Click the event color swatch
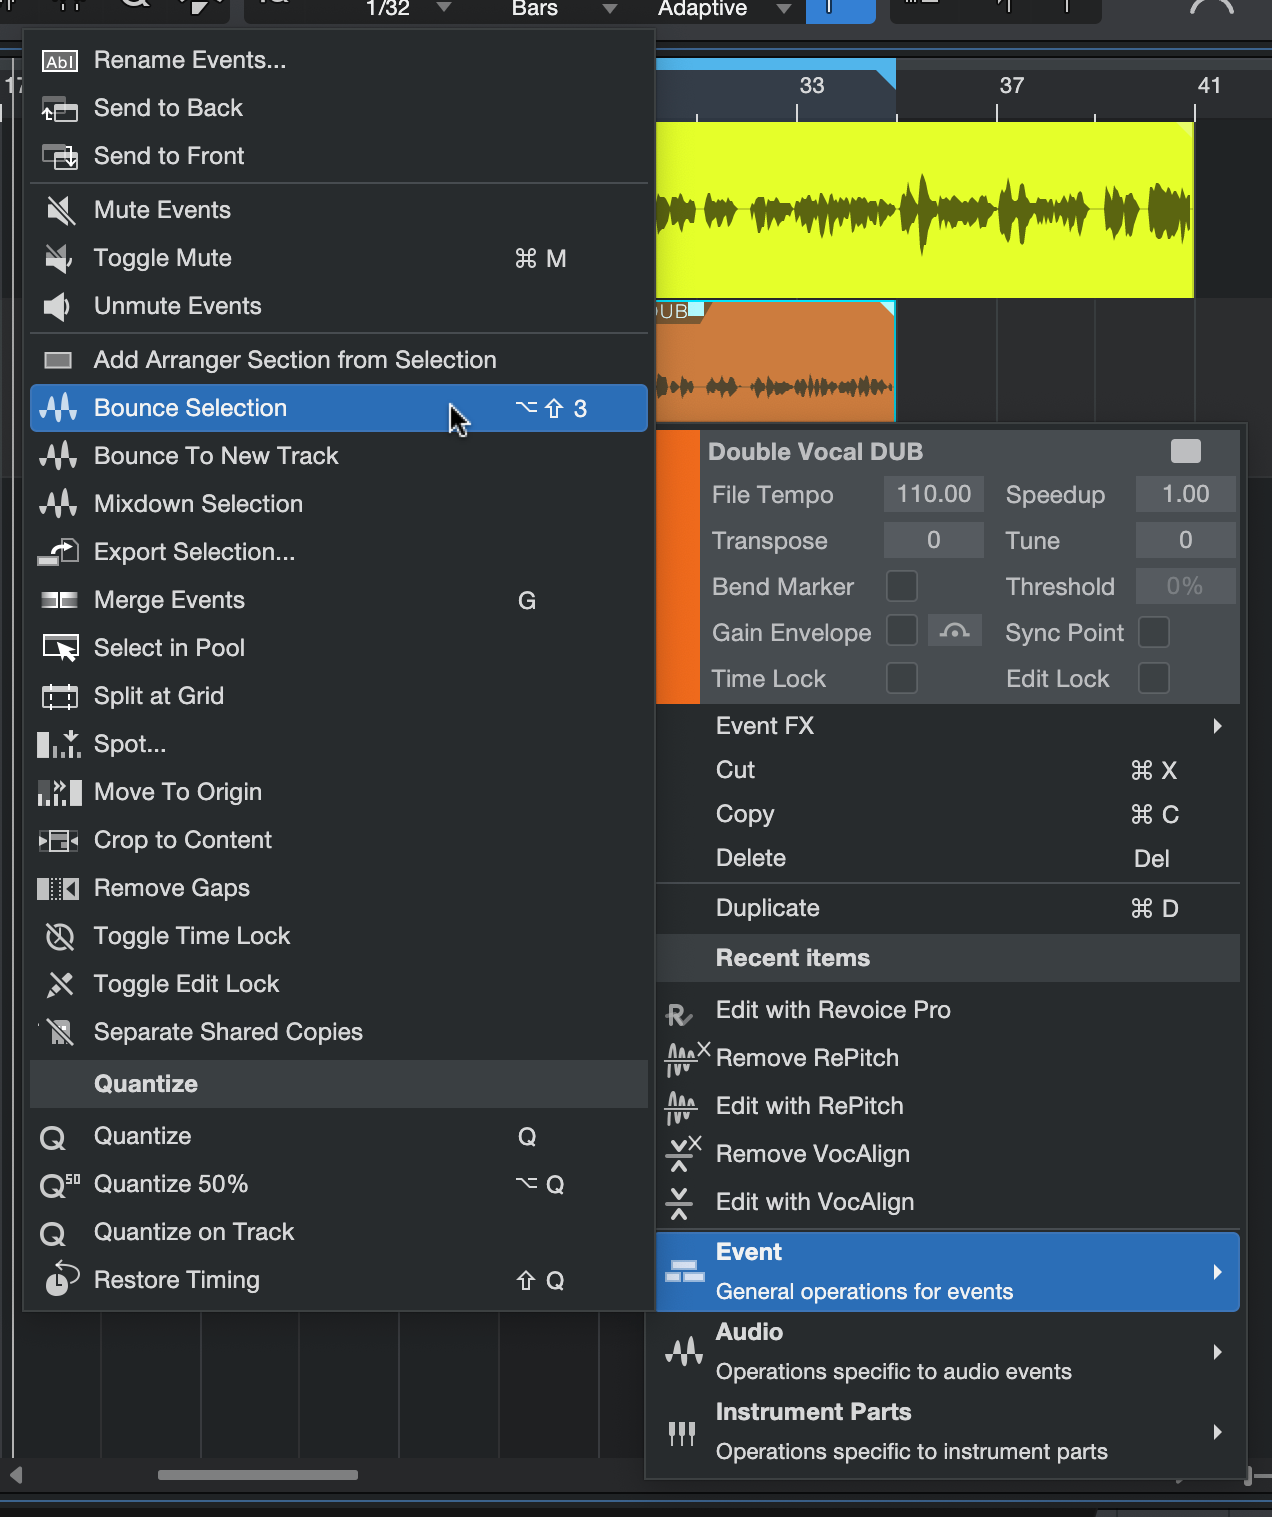 click(x=1185, y=451)
